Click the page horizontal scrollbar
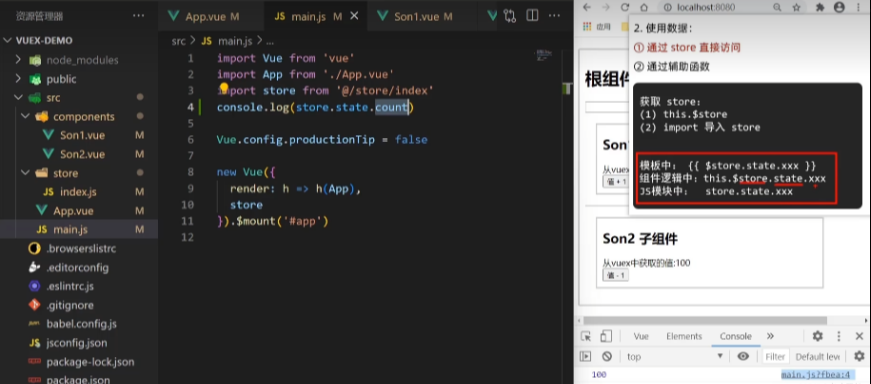 pyautogui.click(x=704, y=321)
